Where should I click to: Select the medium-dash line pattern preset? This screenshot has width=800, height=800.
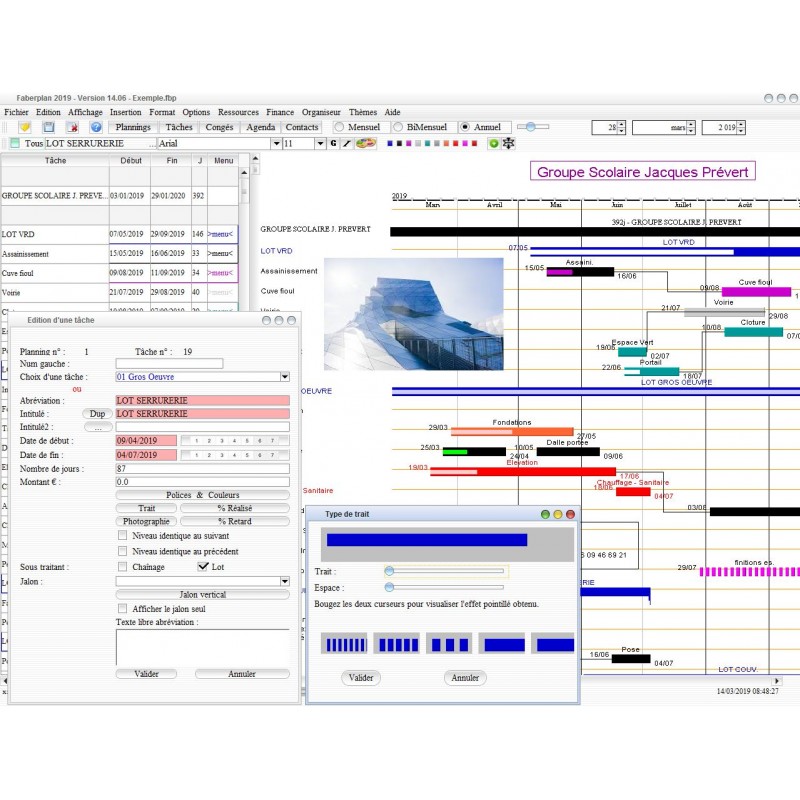396,643
